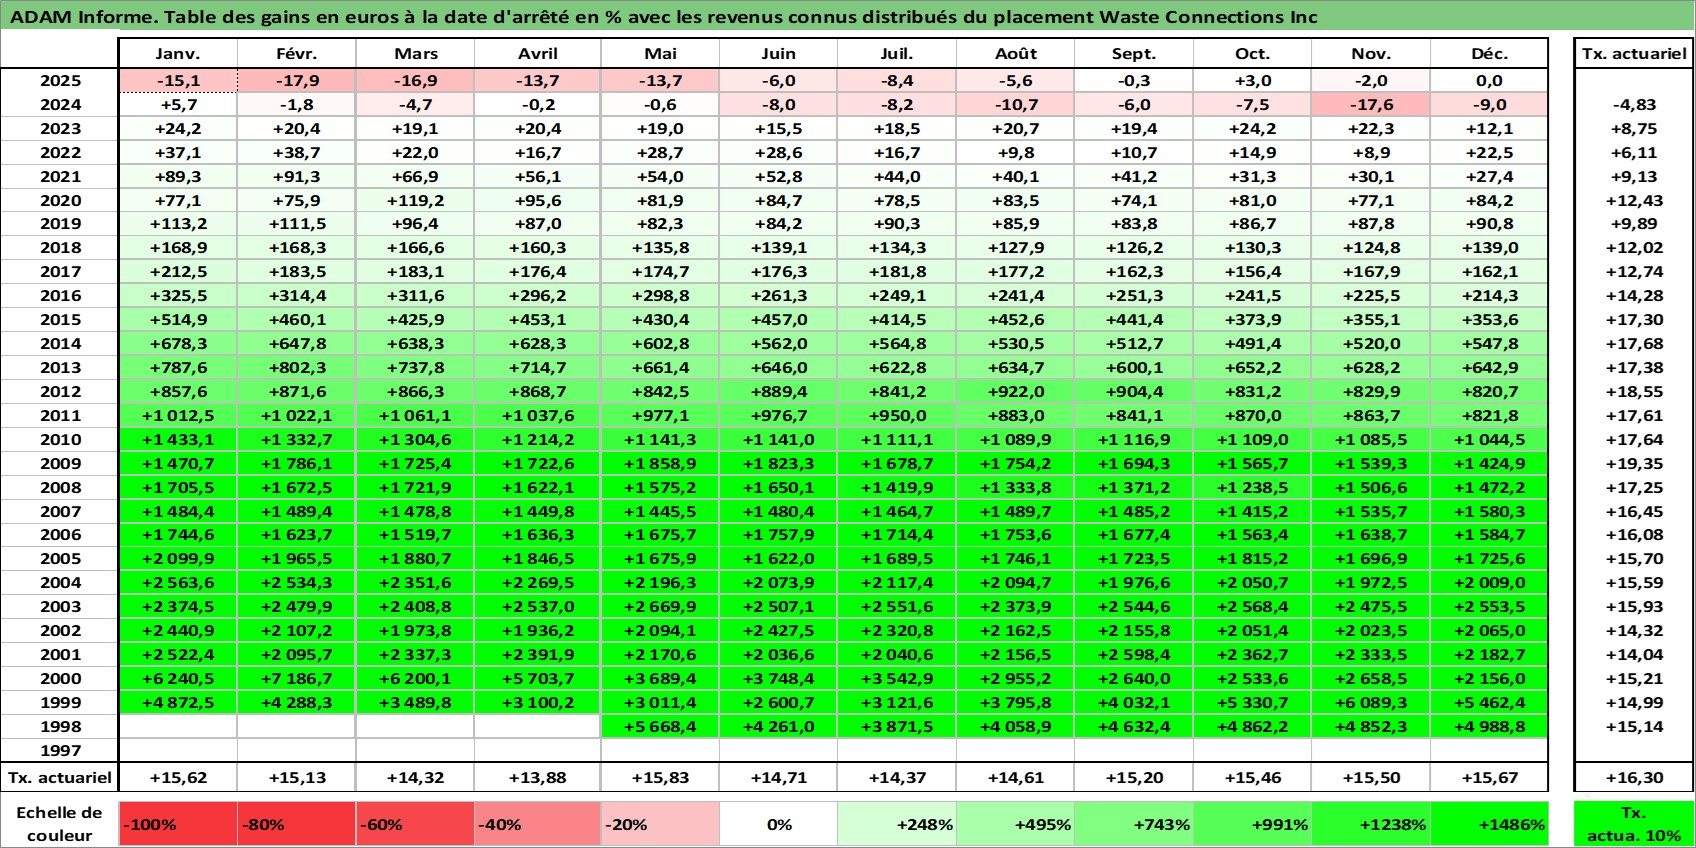
Task: Select cell -17,6 for November 2024
Action: point(1371,105)
